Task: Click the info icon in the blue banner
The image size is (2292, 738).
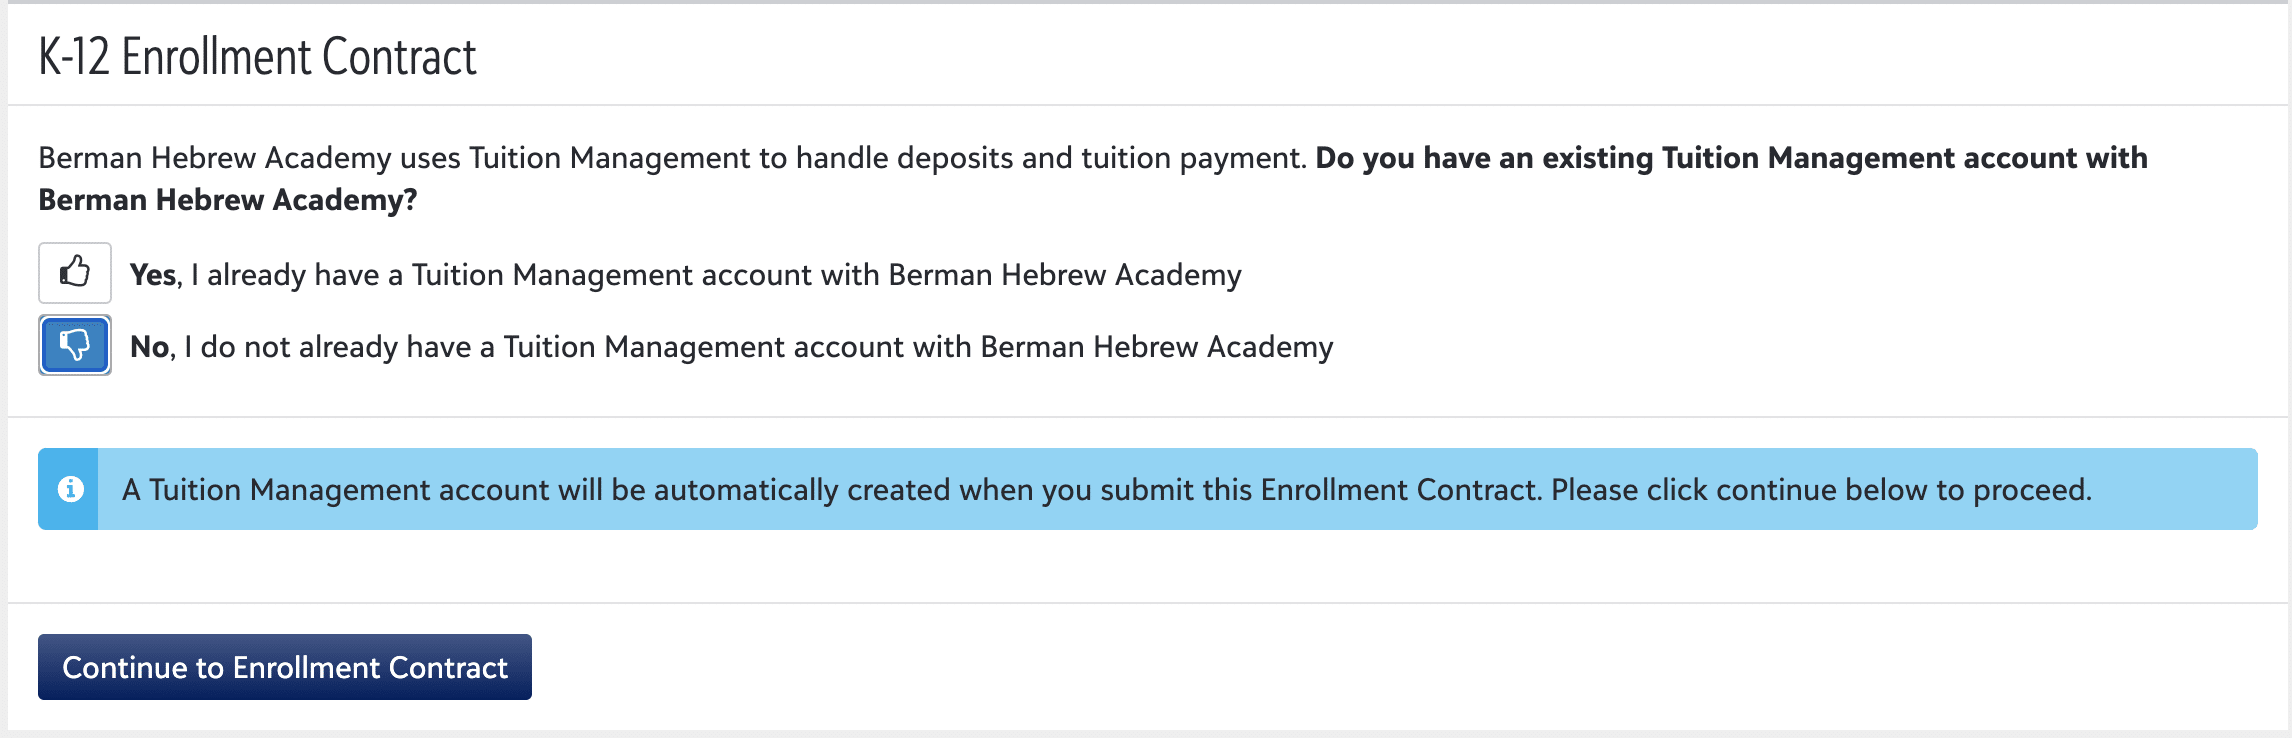Action: (70, 489)
